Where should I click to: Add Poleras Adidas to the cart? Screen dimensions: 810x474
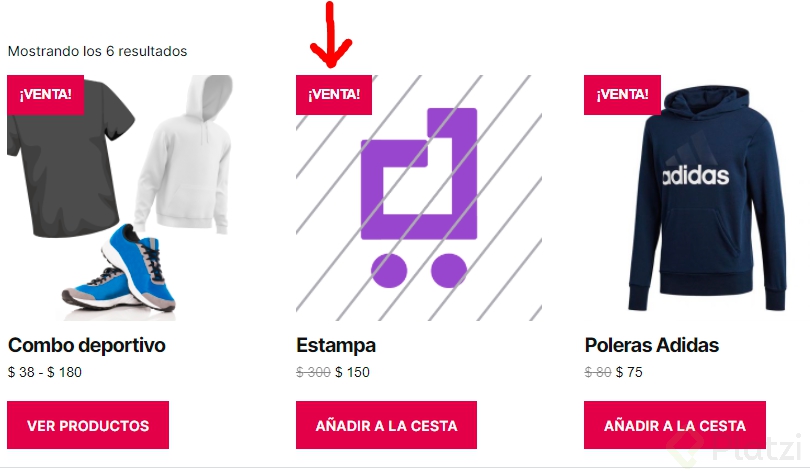tap(675, 425)
